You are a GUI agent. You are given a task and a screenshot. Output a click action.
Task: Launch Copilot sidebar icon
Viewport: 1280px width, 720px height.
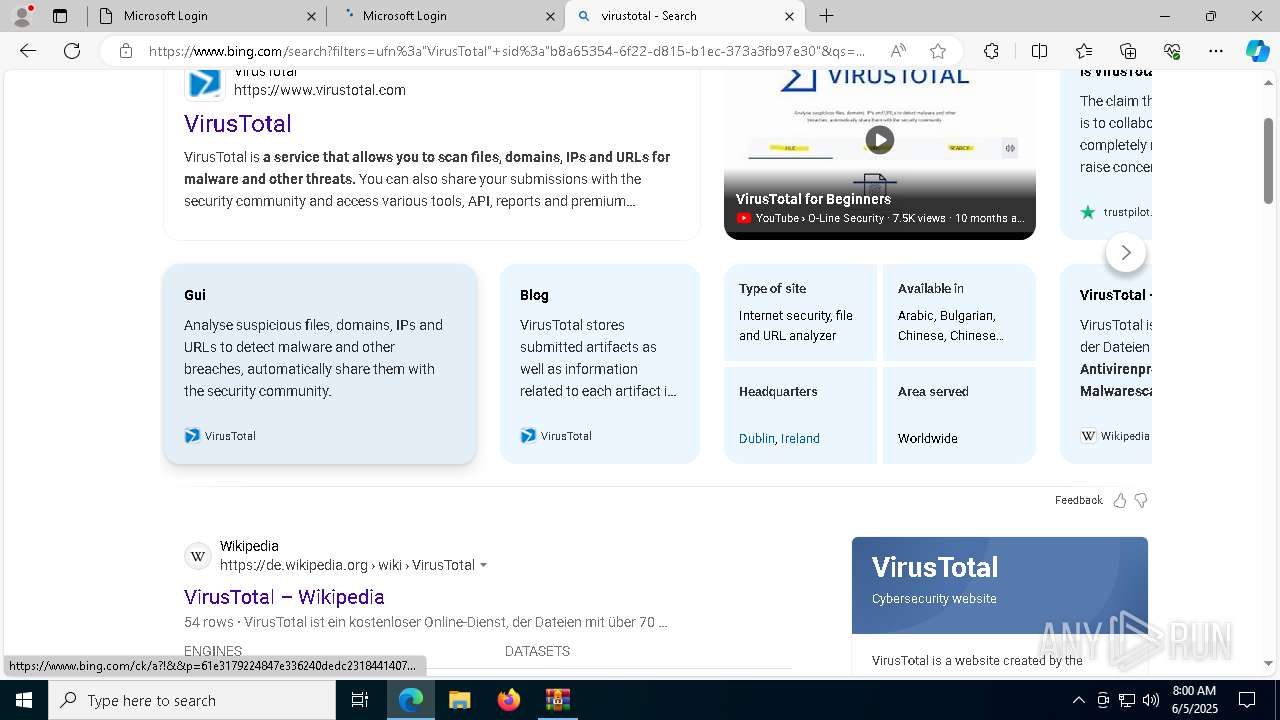(1257, 51)
